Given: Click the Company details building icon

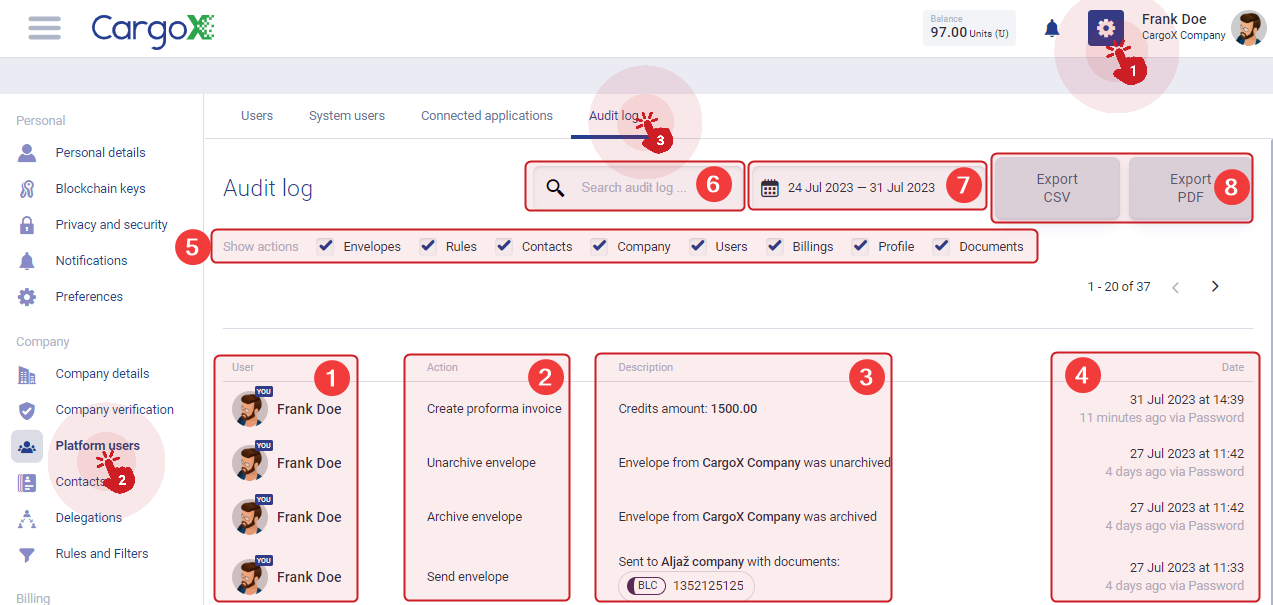Looking at the screenshot, I should [27, 374].
